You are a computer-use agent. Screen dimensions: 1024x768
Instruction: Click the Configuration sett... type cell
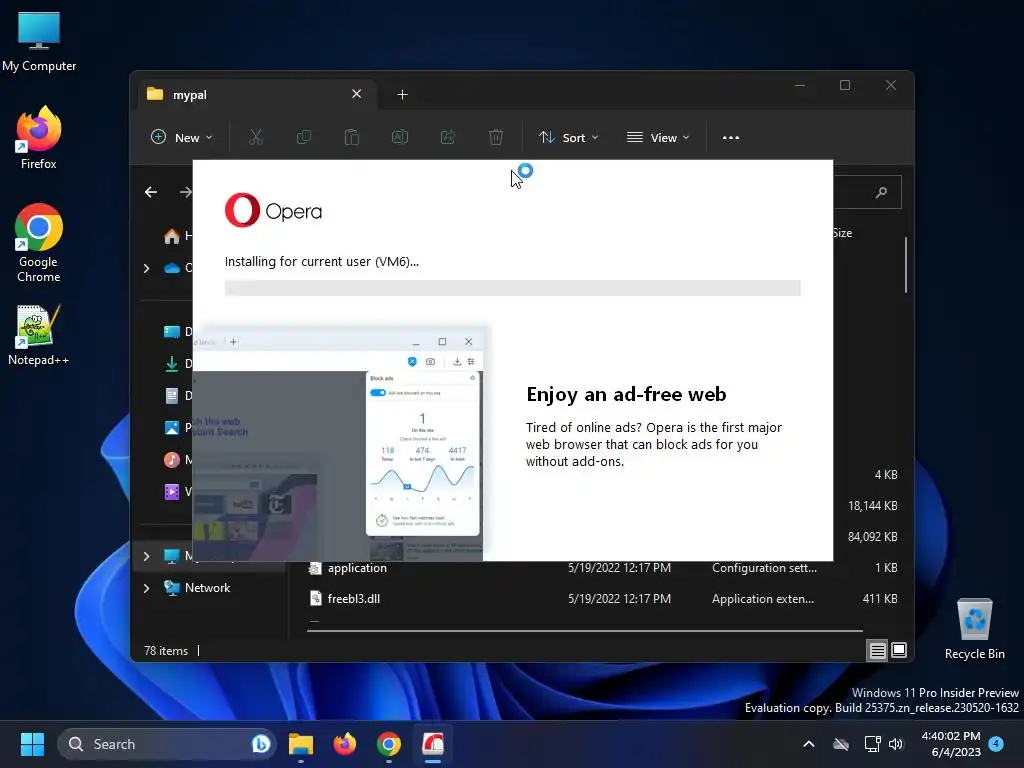coord(764,568)
